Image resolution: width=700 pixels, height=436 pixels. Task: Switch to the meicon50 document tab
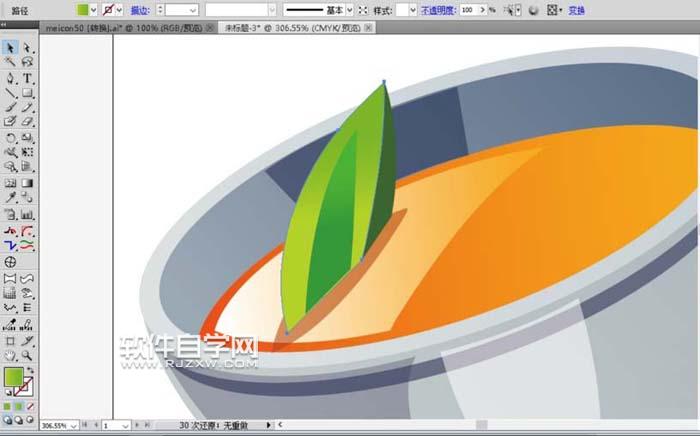(124, 28)
